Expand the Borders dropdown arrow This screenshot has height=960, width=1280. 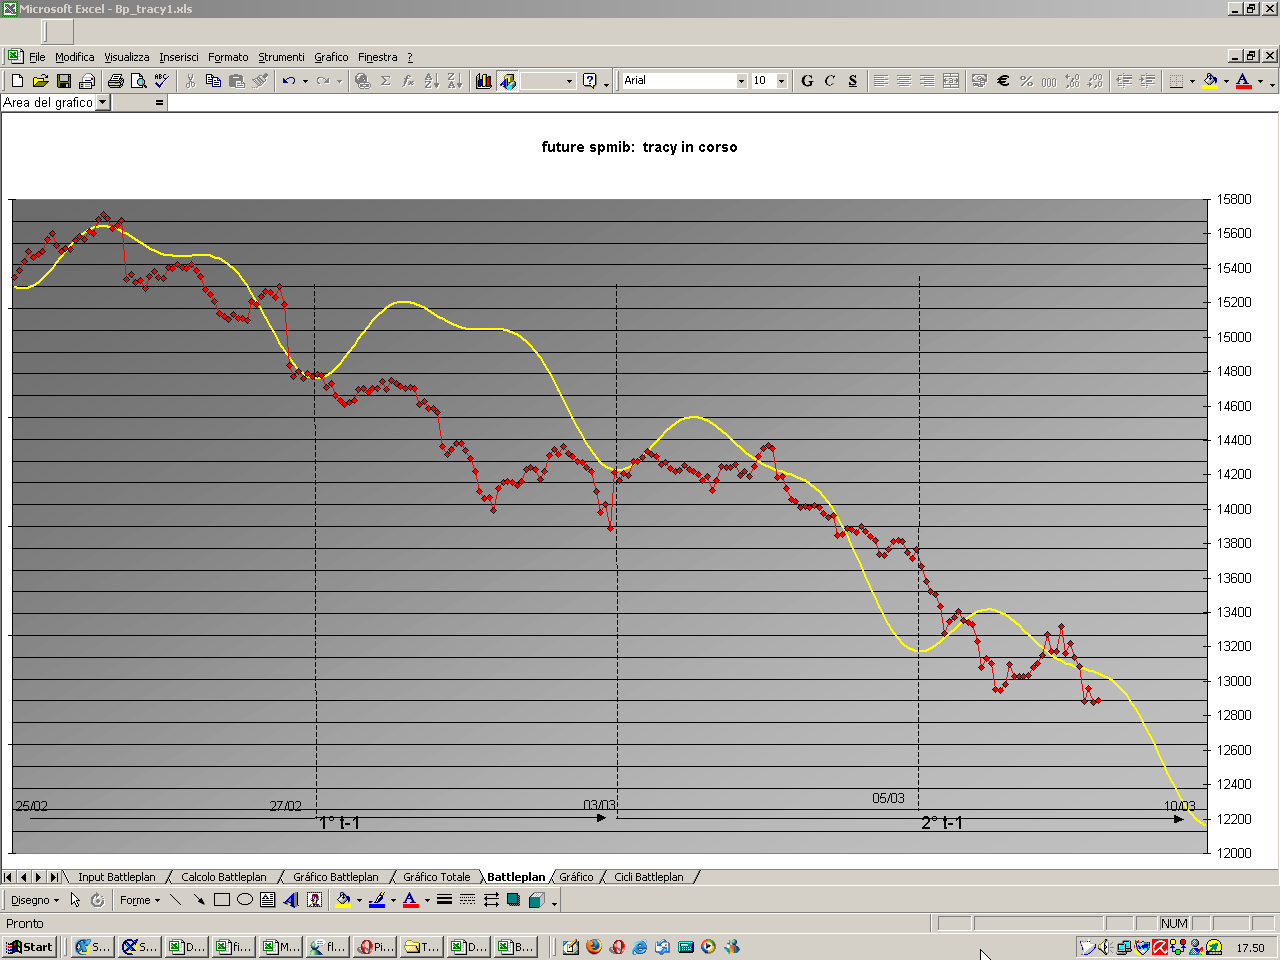pos(1192,81)
